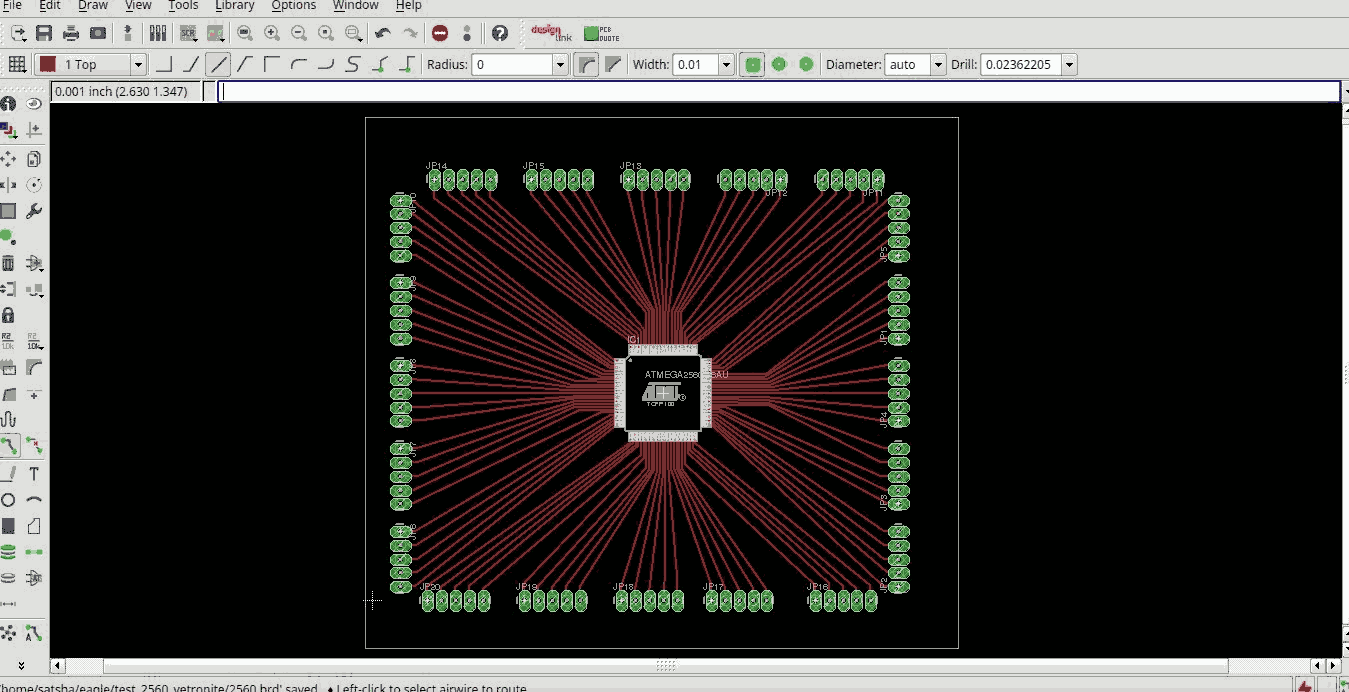Click the coordinate display '0.001 inch (2.630 1.347)'
Image resolution: width=1349 pixels, height=692 pixels.
pyautogui.click(x=121, y=91)
